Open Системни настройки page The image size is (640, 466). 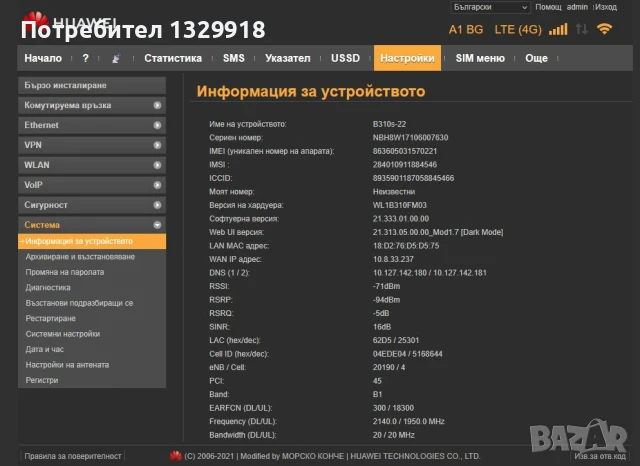[63, 334]
